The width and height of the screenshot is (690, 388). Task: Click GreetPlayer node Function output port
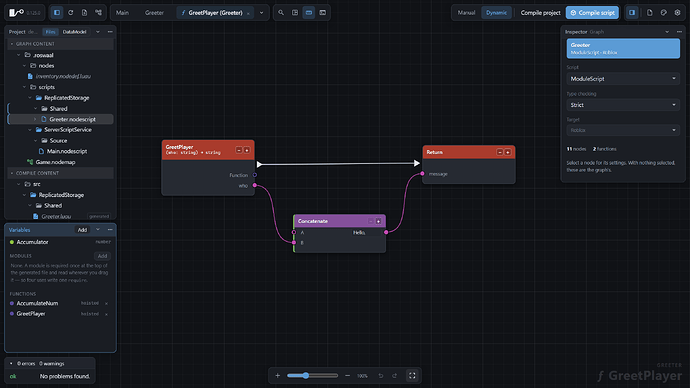tap(255, 175)
